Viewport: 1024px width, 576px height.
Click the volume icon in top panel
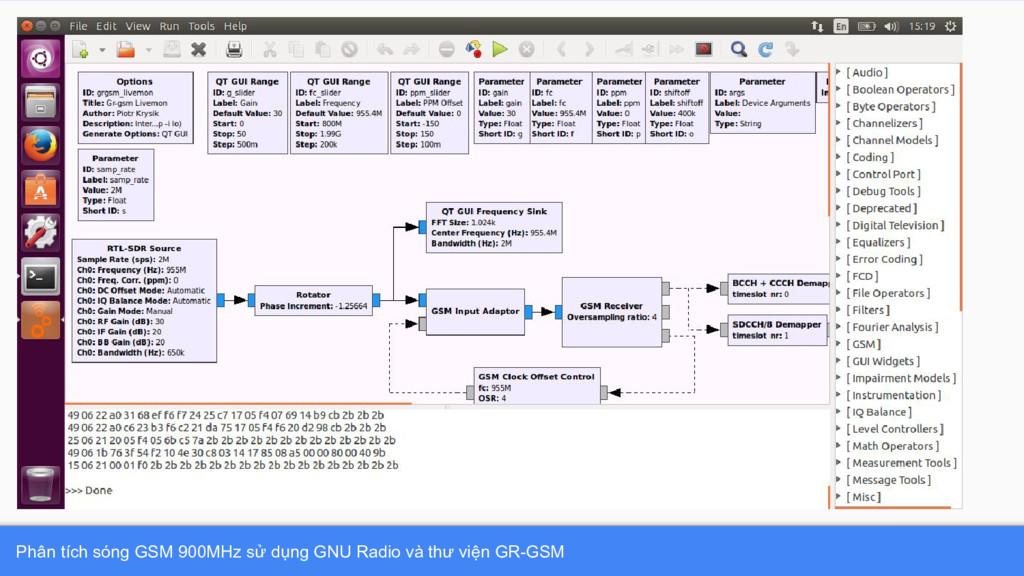[891, 26]
